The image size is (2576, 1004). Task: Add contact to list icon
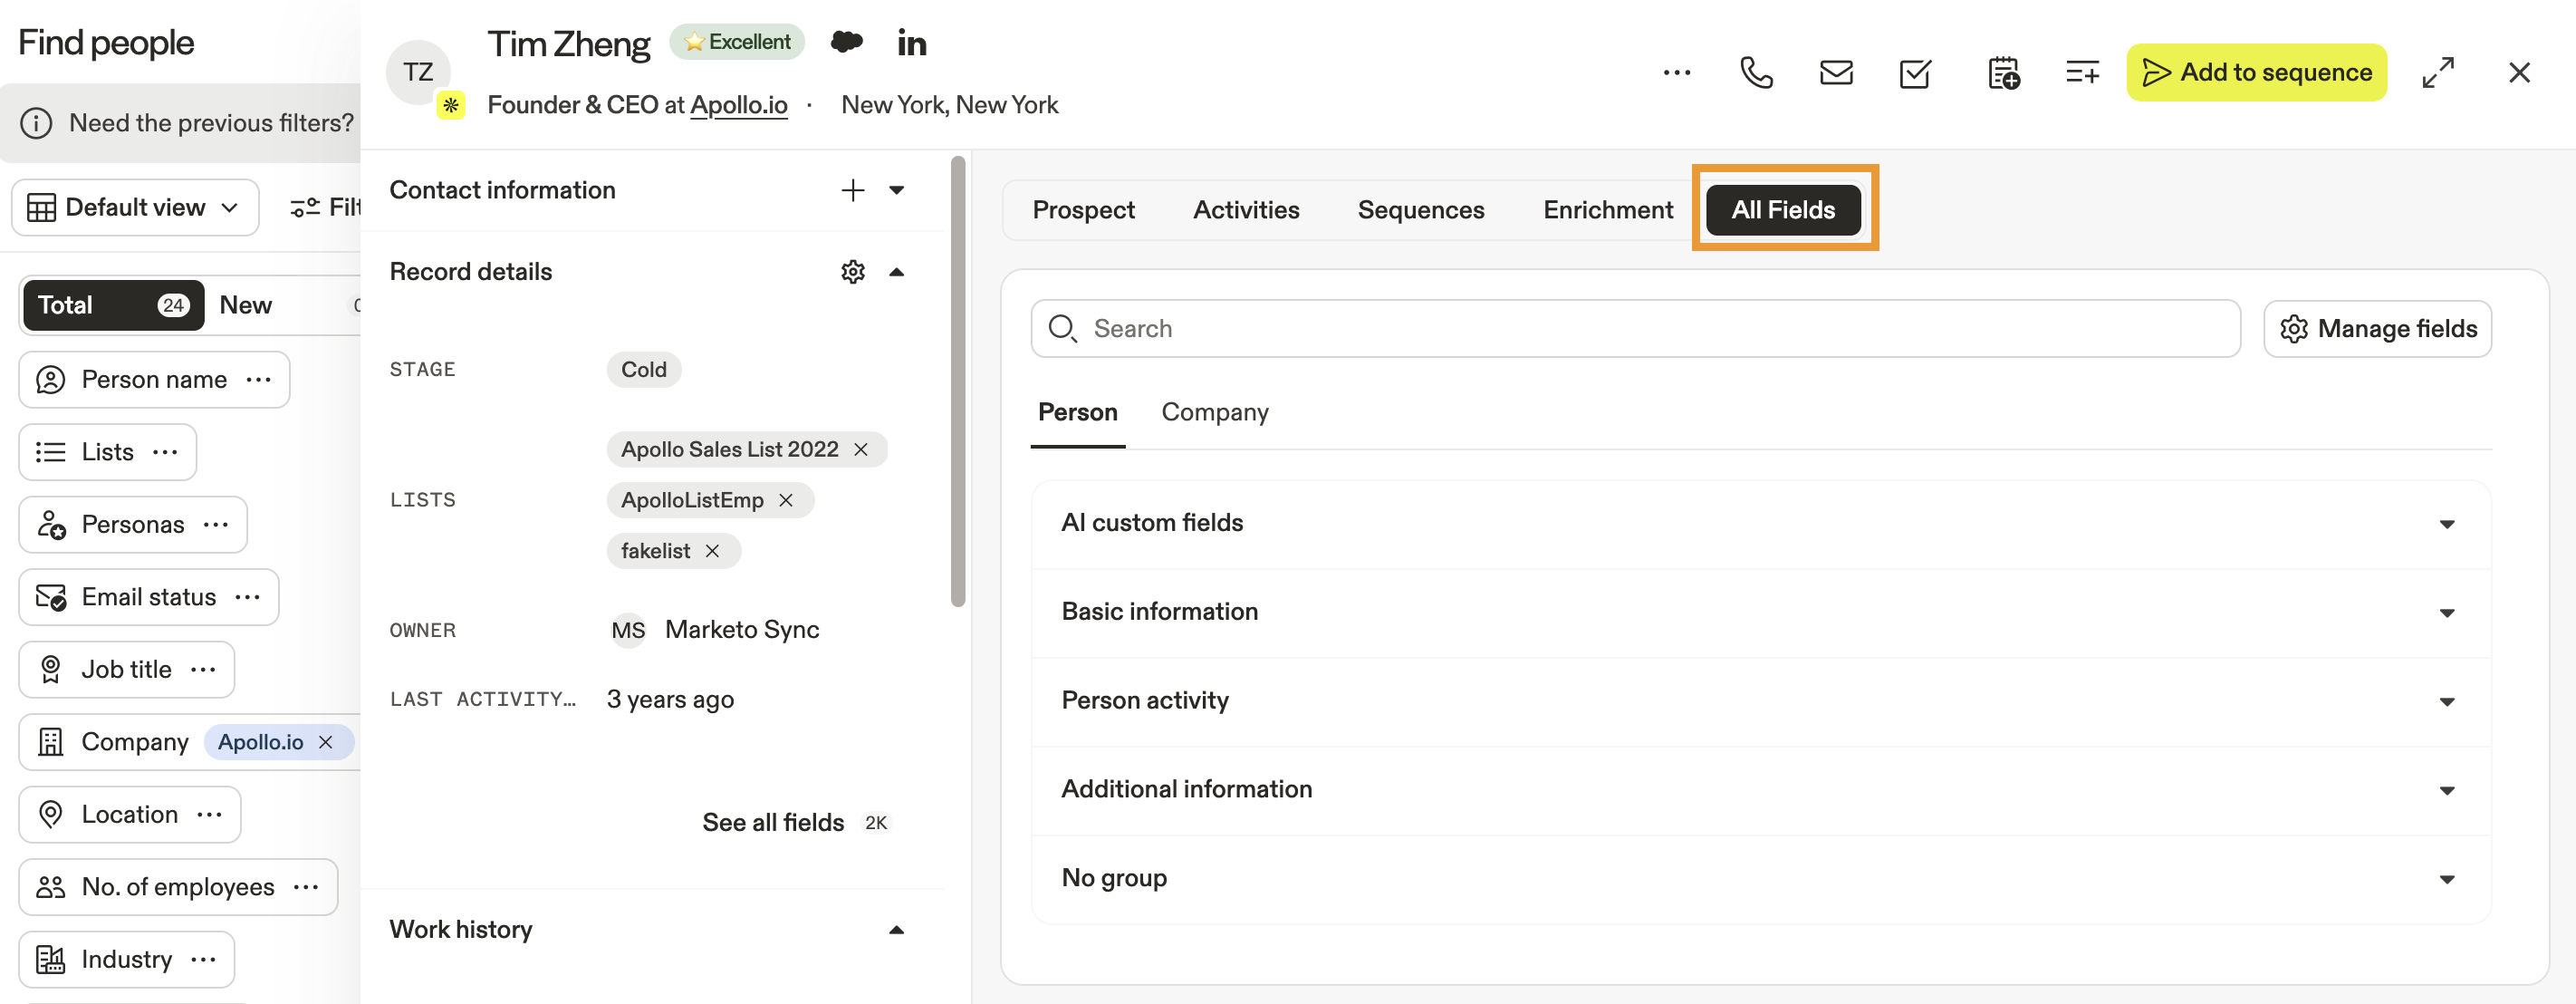click(2082, 72)
